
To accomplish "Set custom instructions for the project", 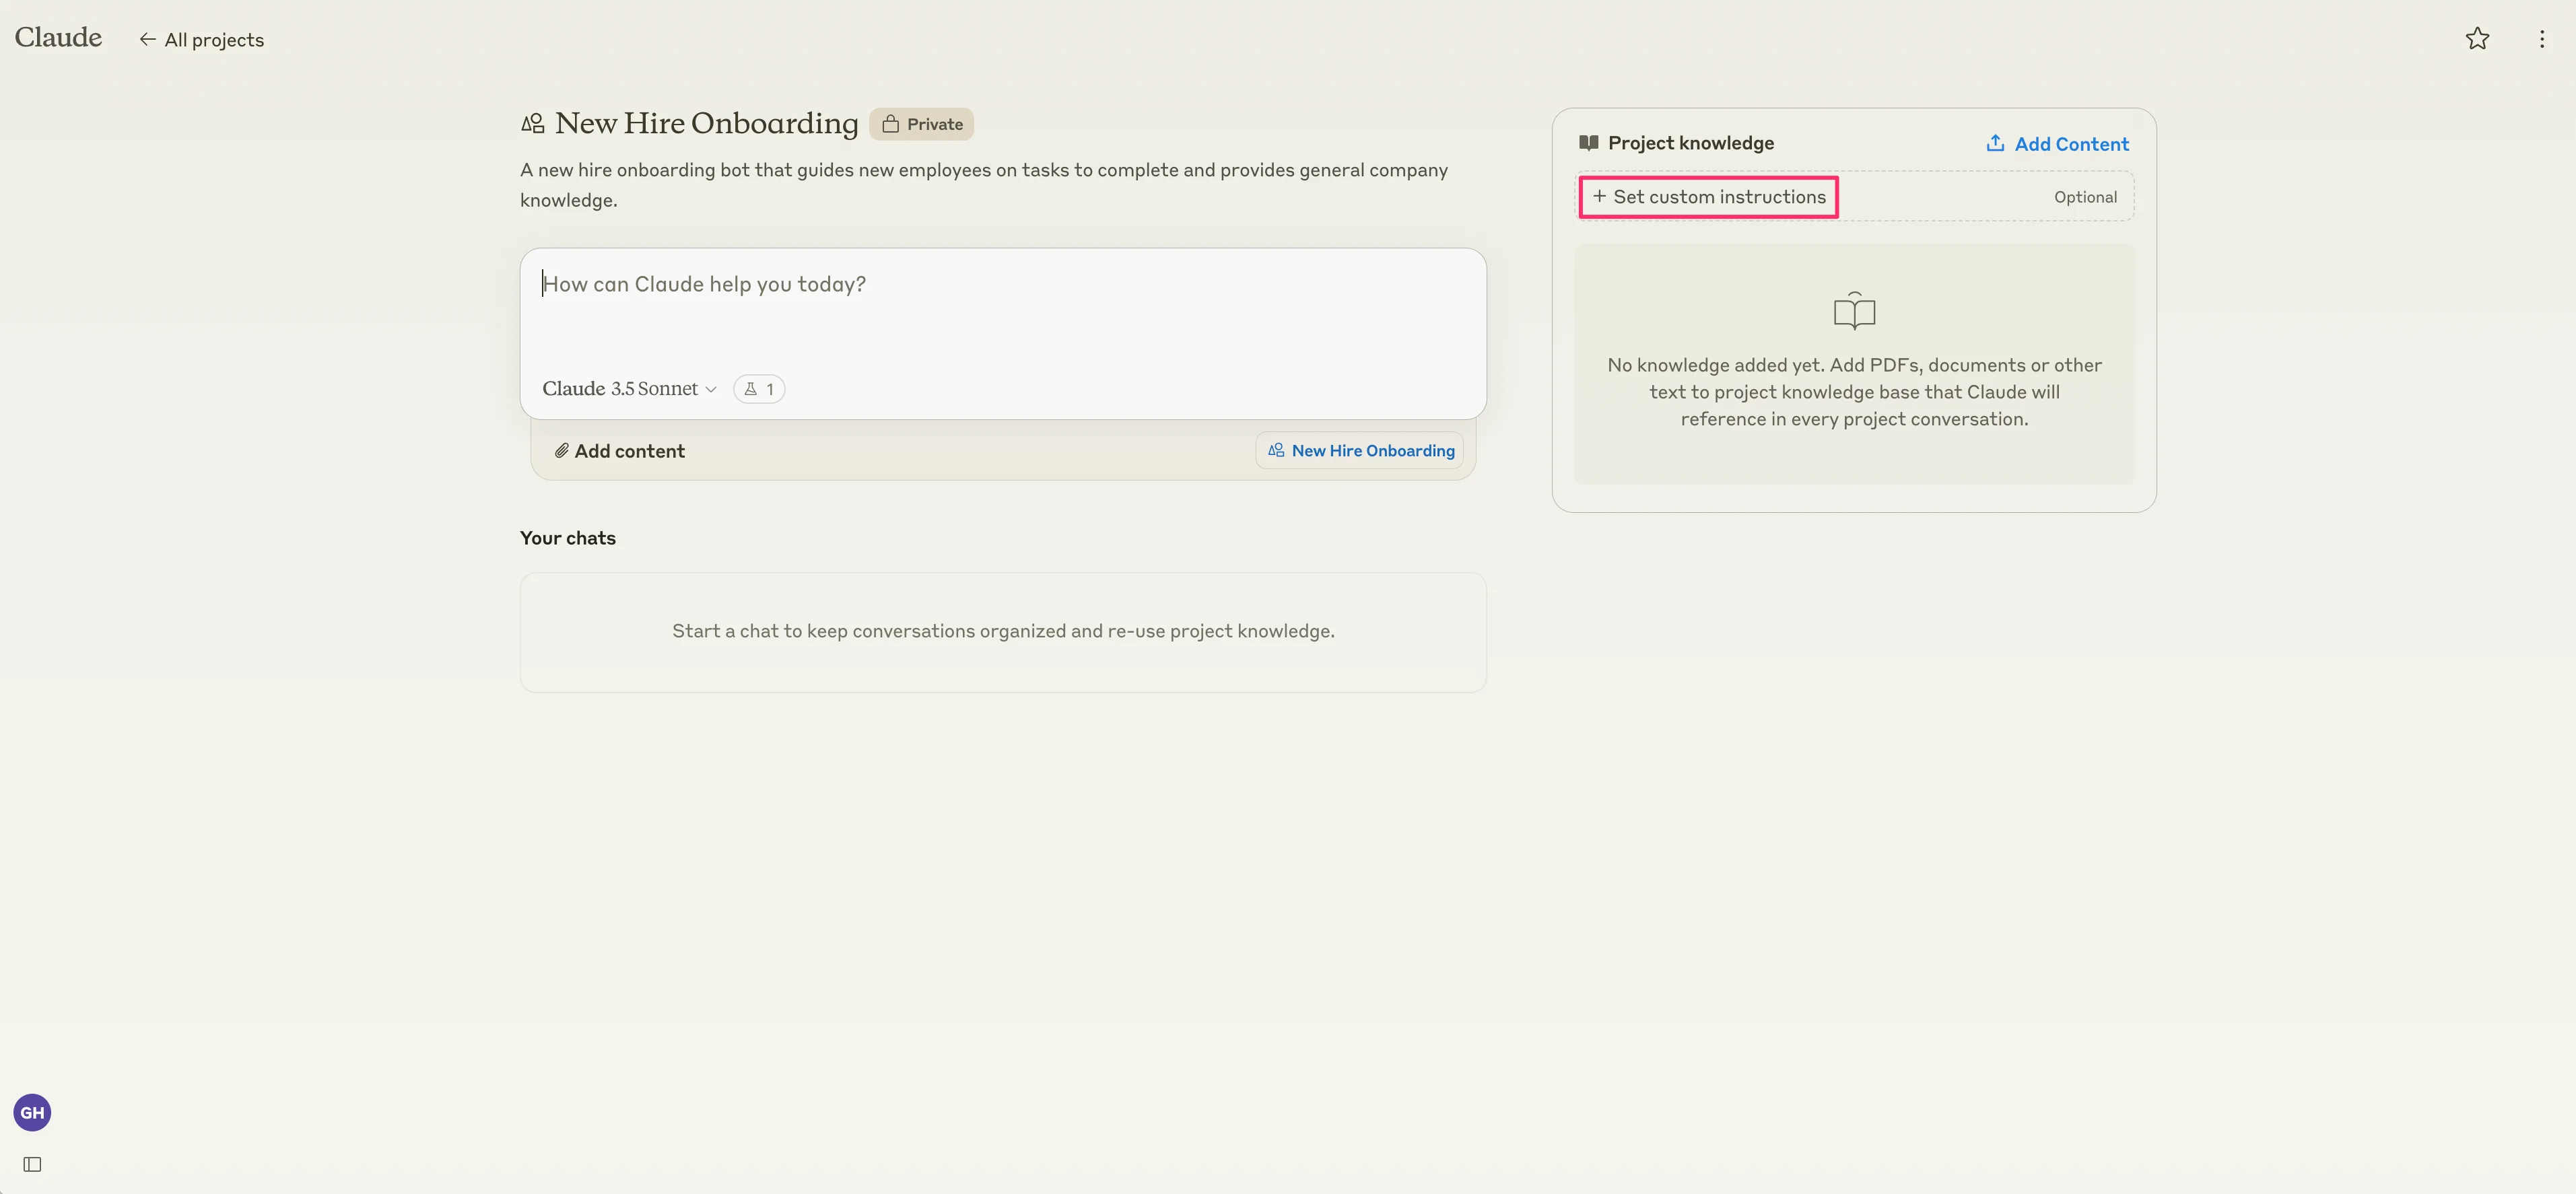I will (1708, 197).
